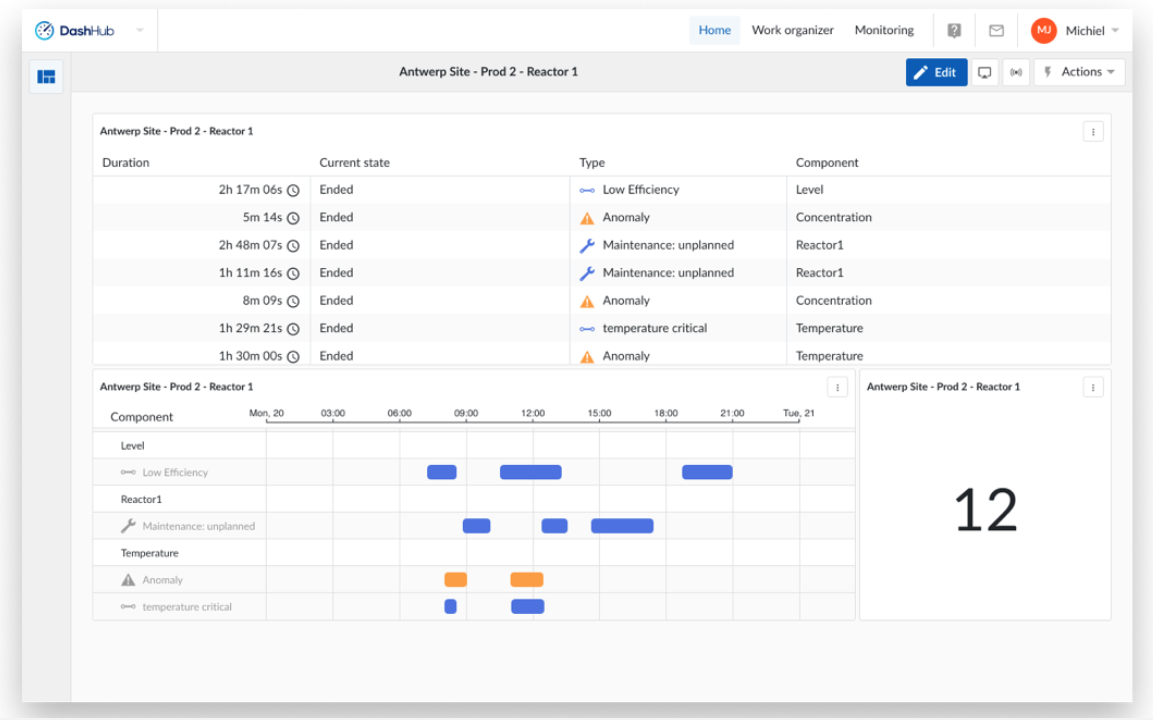Select the Home menu item

(714, 30)
